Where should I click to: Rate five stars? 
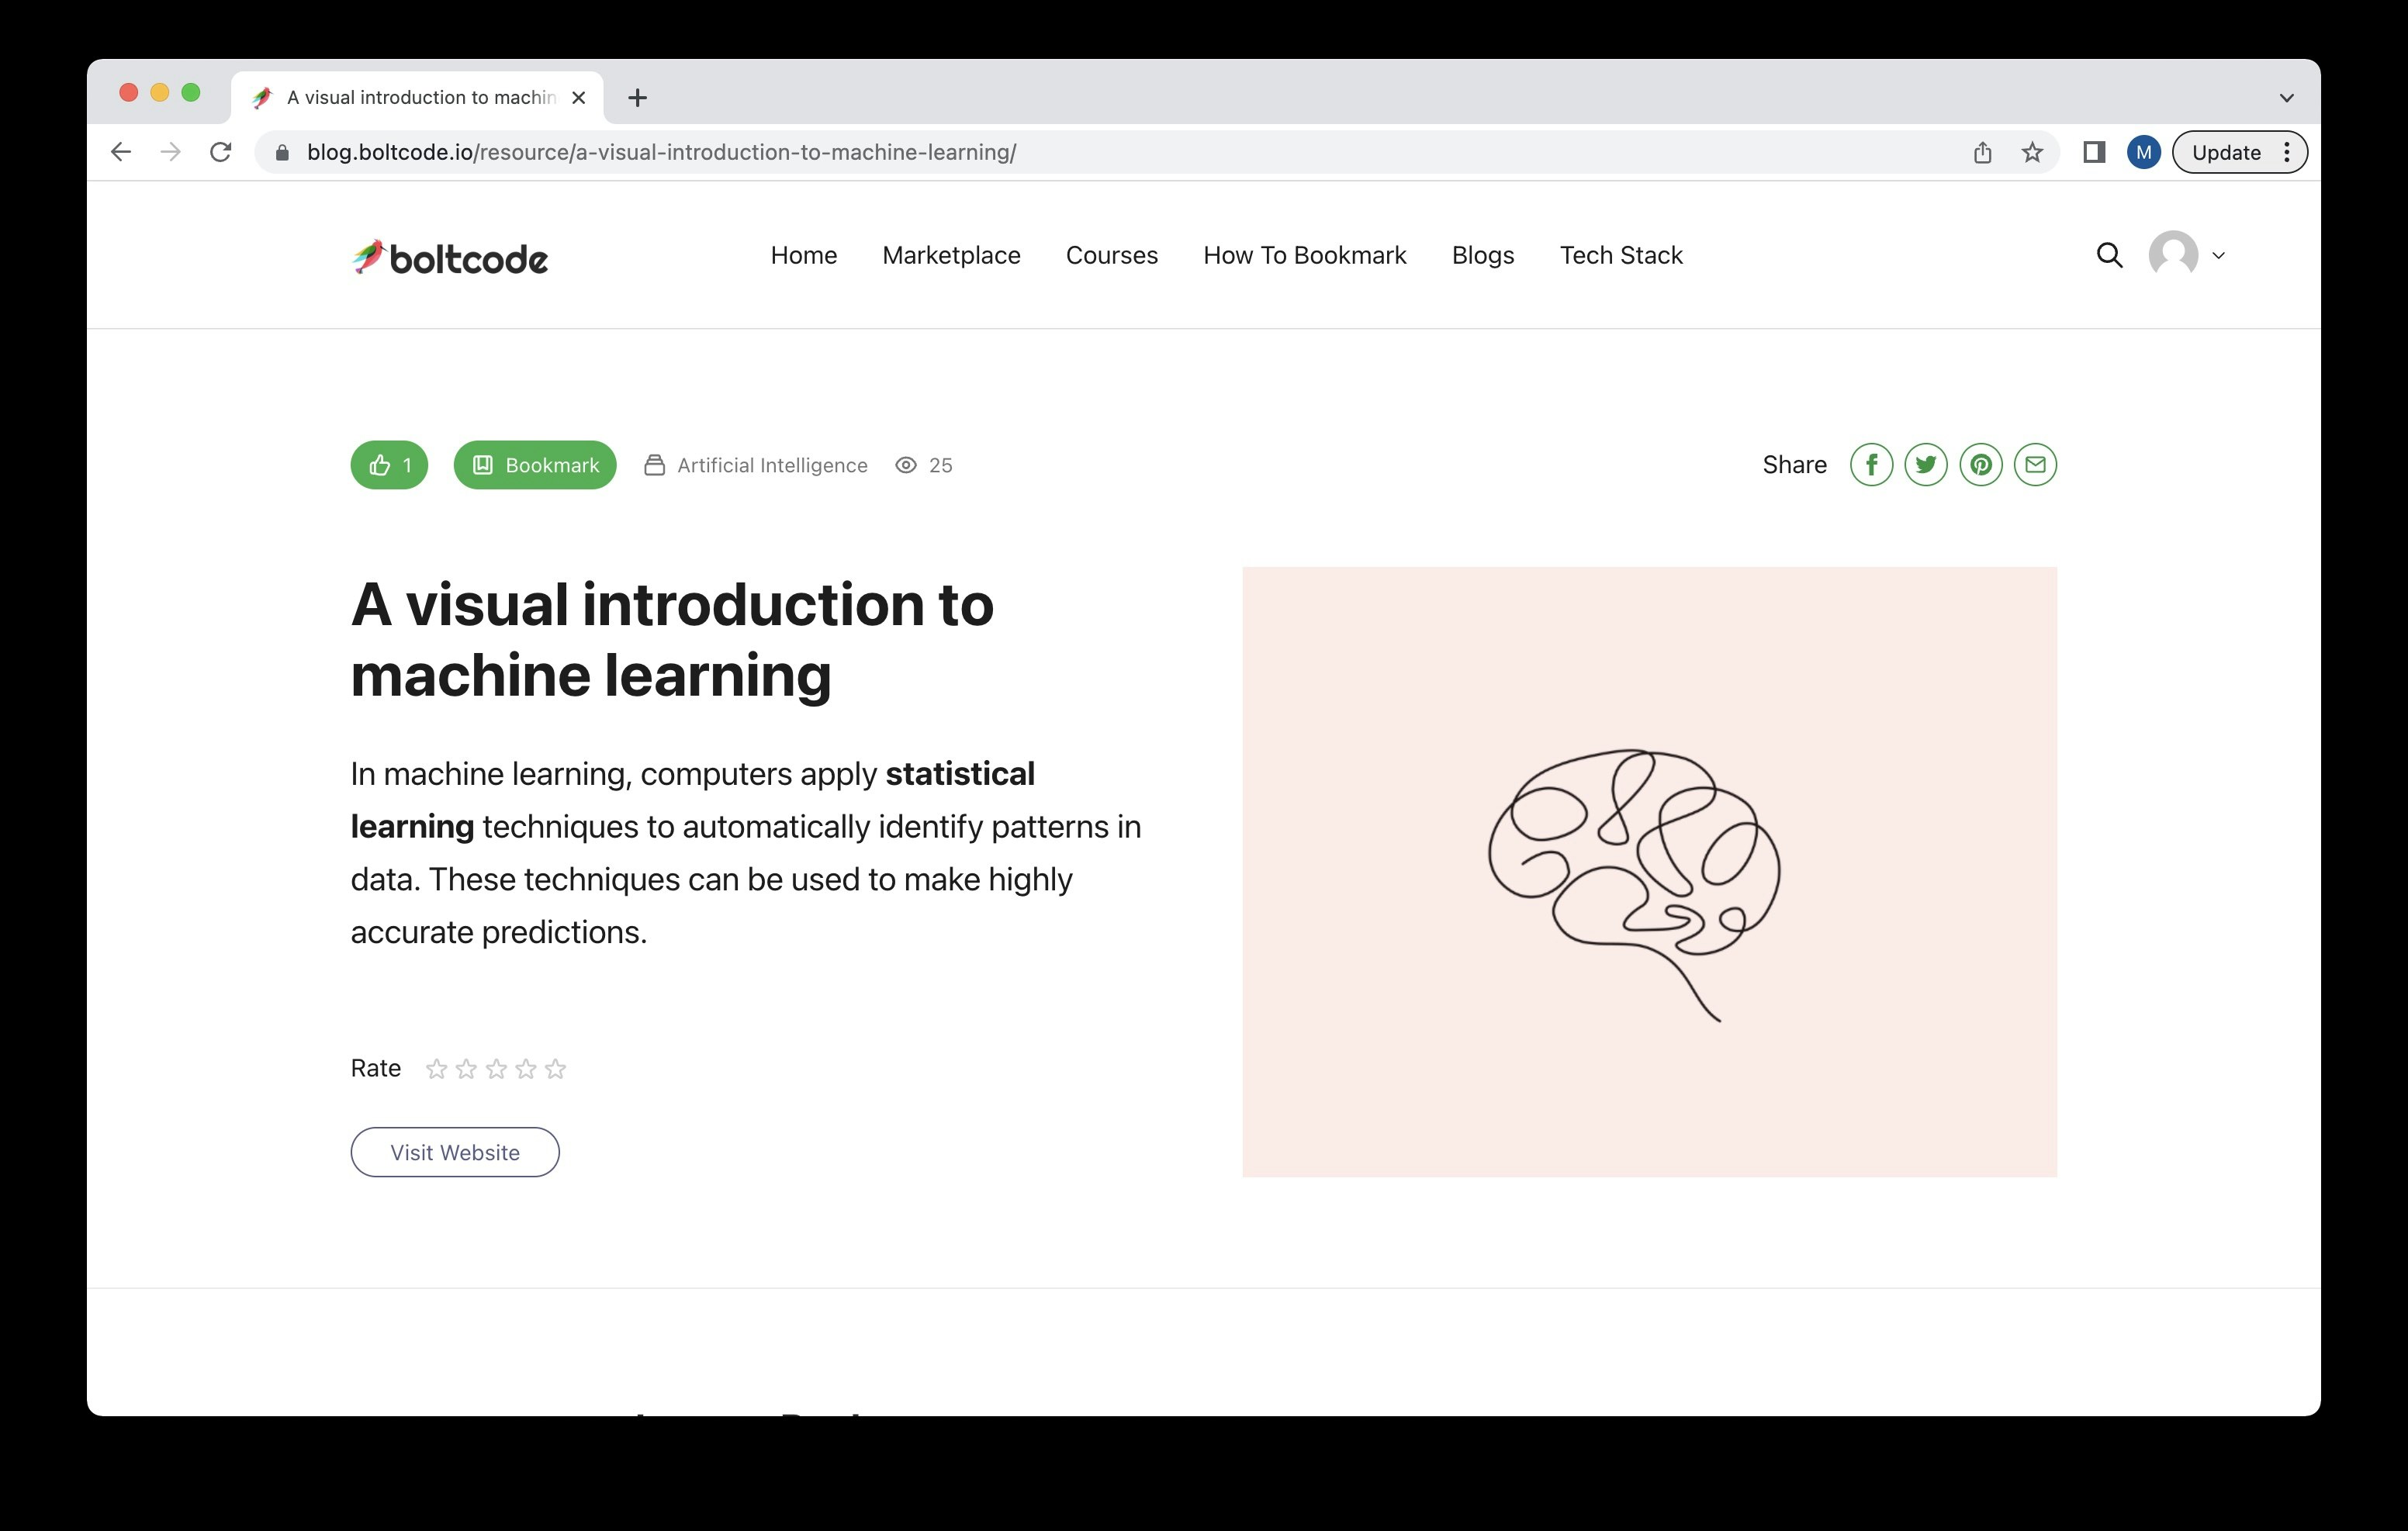point(555,1069)
